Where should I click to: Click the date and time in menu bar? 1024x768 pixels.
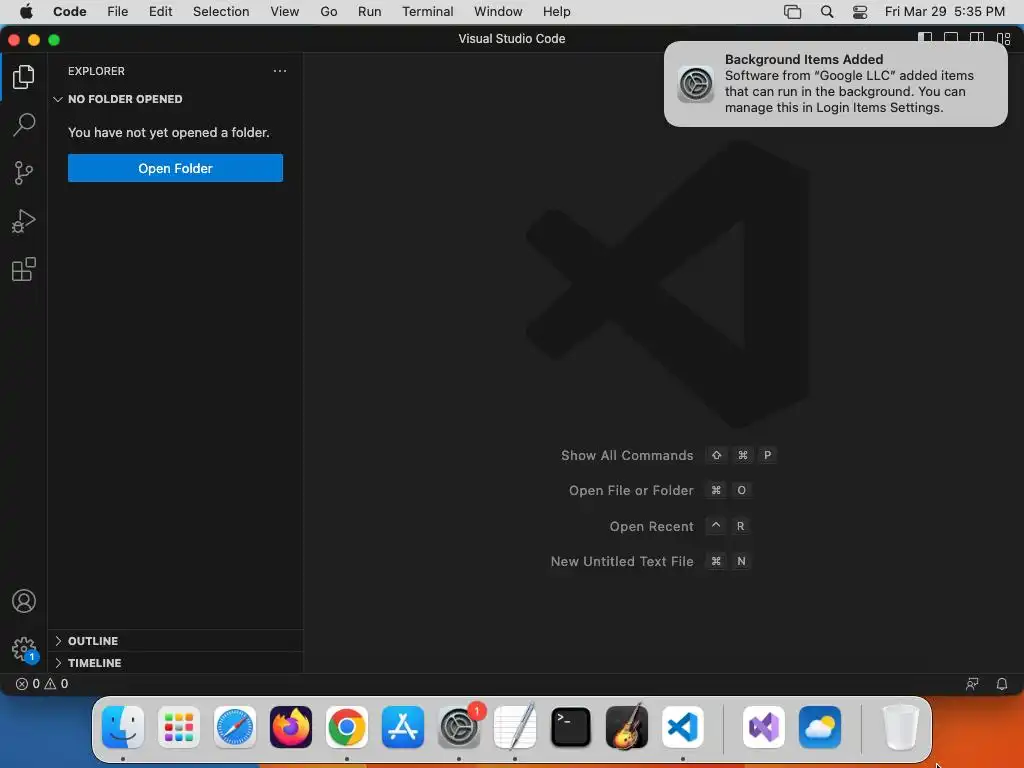click(x=944, y=12)
